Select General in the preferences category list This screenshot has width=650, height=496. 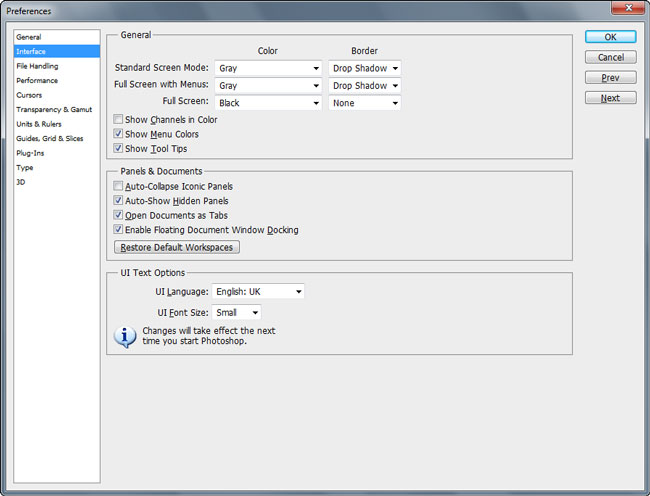click(29, 37)
